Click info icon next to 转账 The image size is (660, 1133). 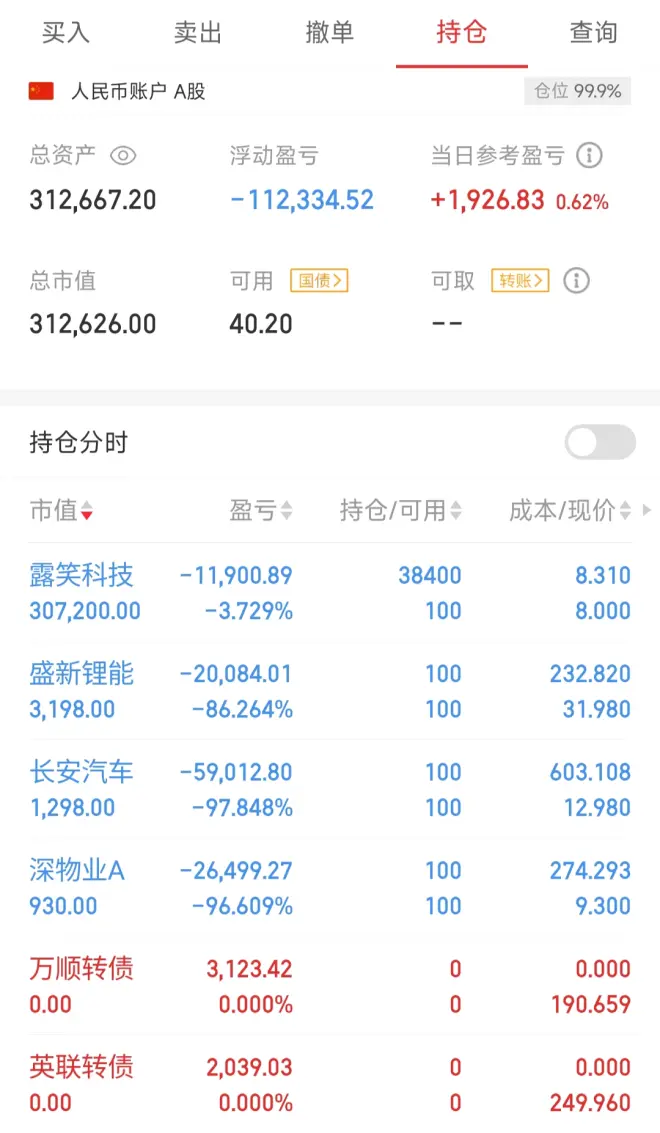(576, 281)
